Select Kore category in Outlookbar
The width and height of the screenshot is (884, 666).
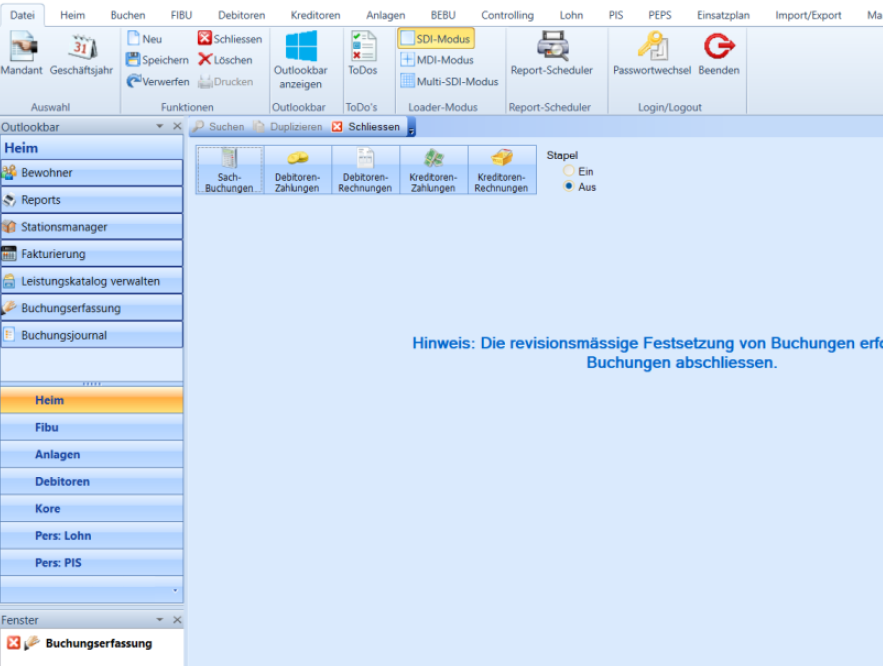tap(92, 509)
